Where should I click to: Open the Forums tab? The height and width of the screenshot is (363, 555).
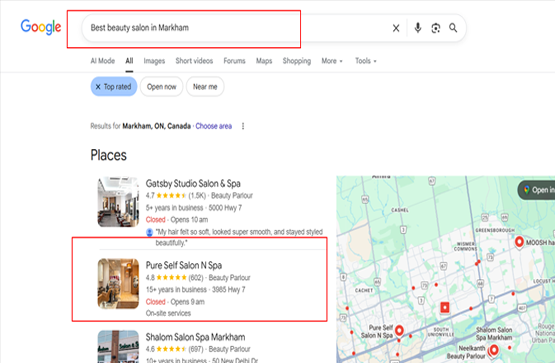(234, 61)
